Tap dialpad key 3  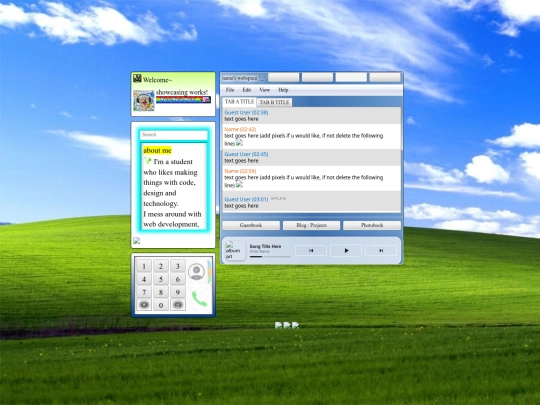178,266
